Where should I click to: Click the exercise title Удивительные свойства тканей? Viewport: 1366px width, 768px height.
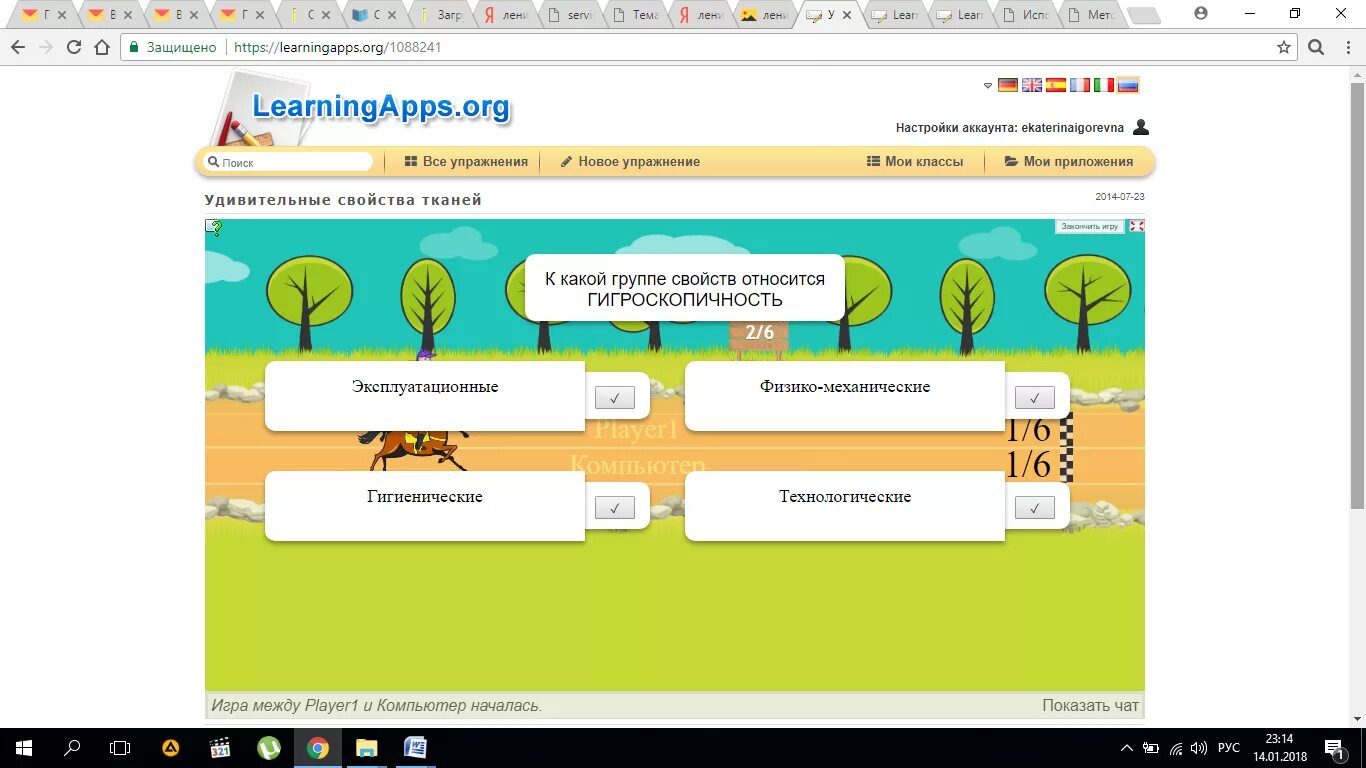click(343, 200)
